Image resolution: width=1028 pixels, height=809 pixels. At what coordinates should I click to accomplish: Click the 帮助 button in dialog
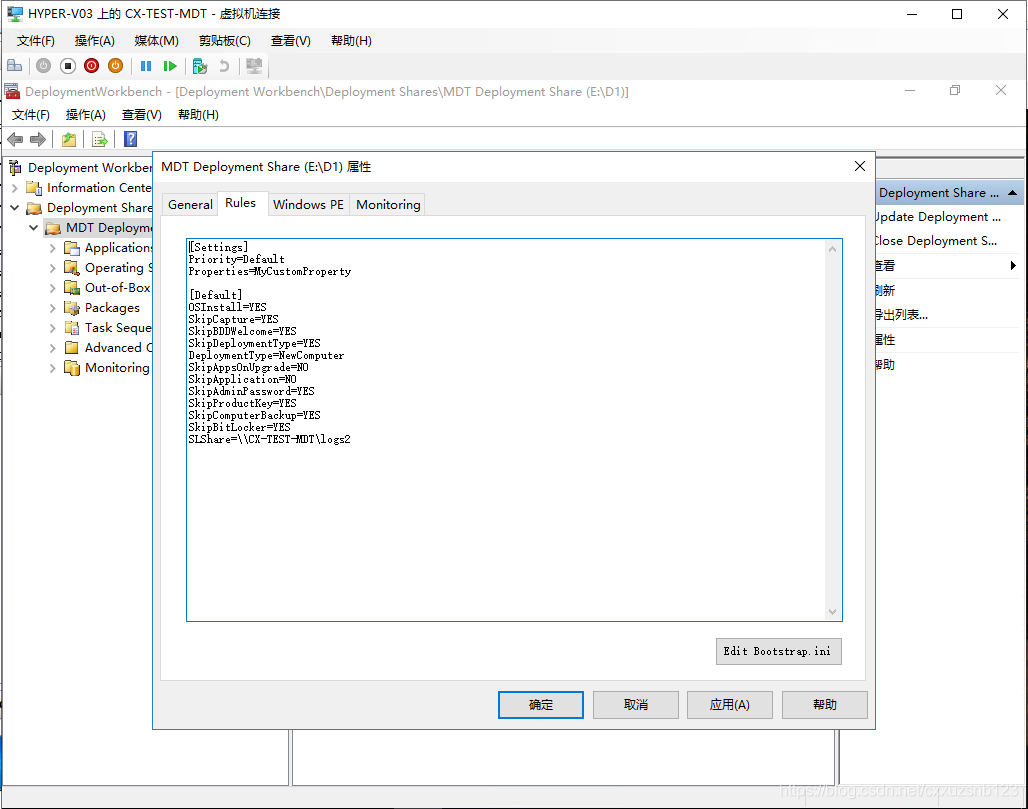(825, 705)
